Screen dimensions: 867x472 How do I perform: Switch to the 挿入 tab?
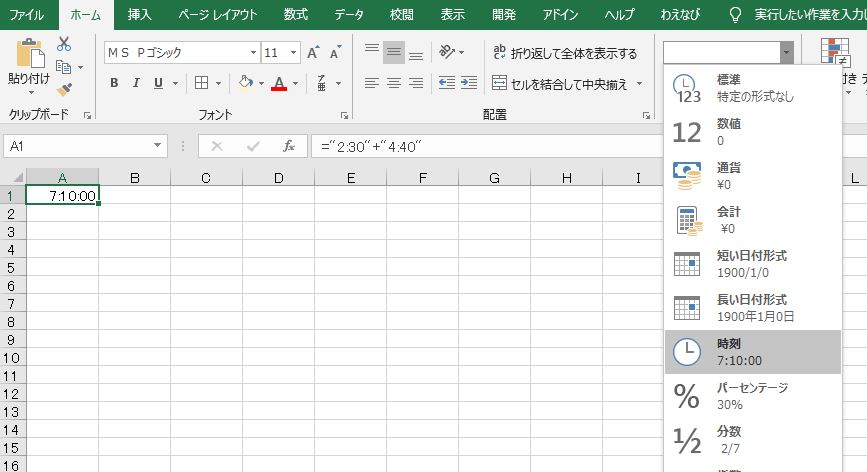pos(139,14)
